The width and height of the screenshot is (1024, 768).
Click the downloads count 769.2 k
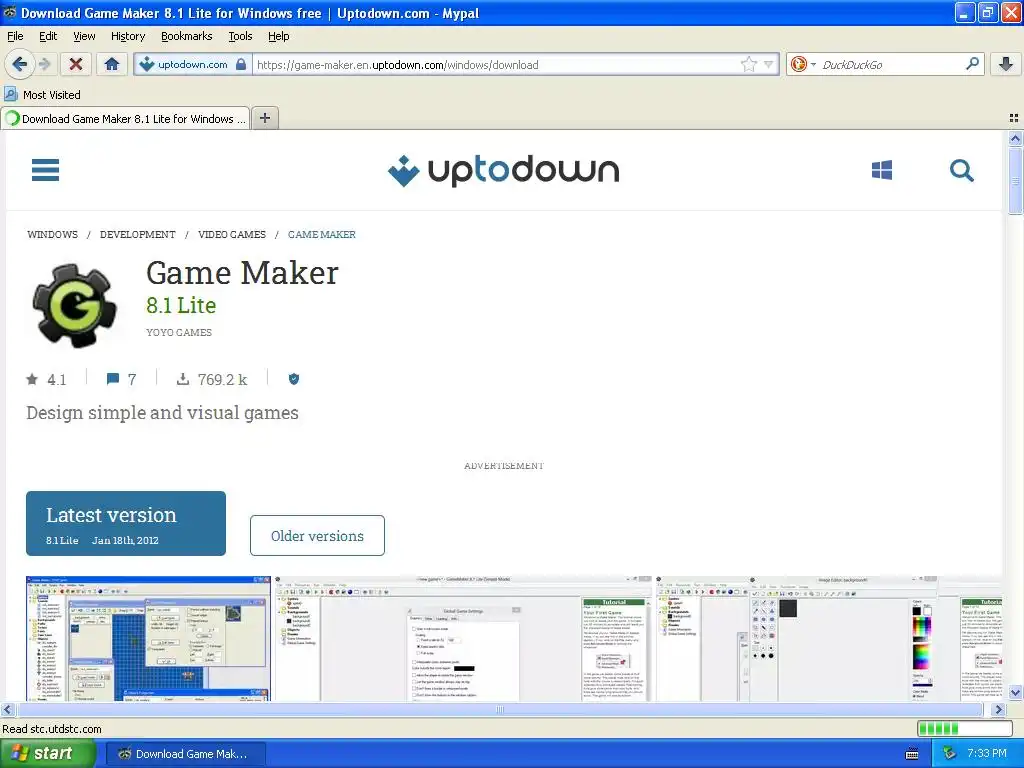point(212,379)
